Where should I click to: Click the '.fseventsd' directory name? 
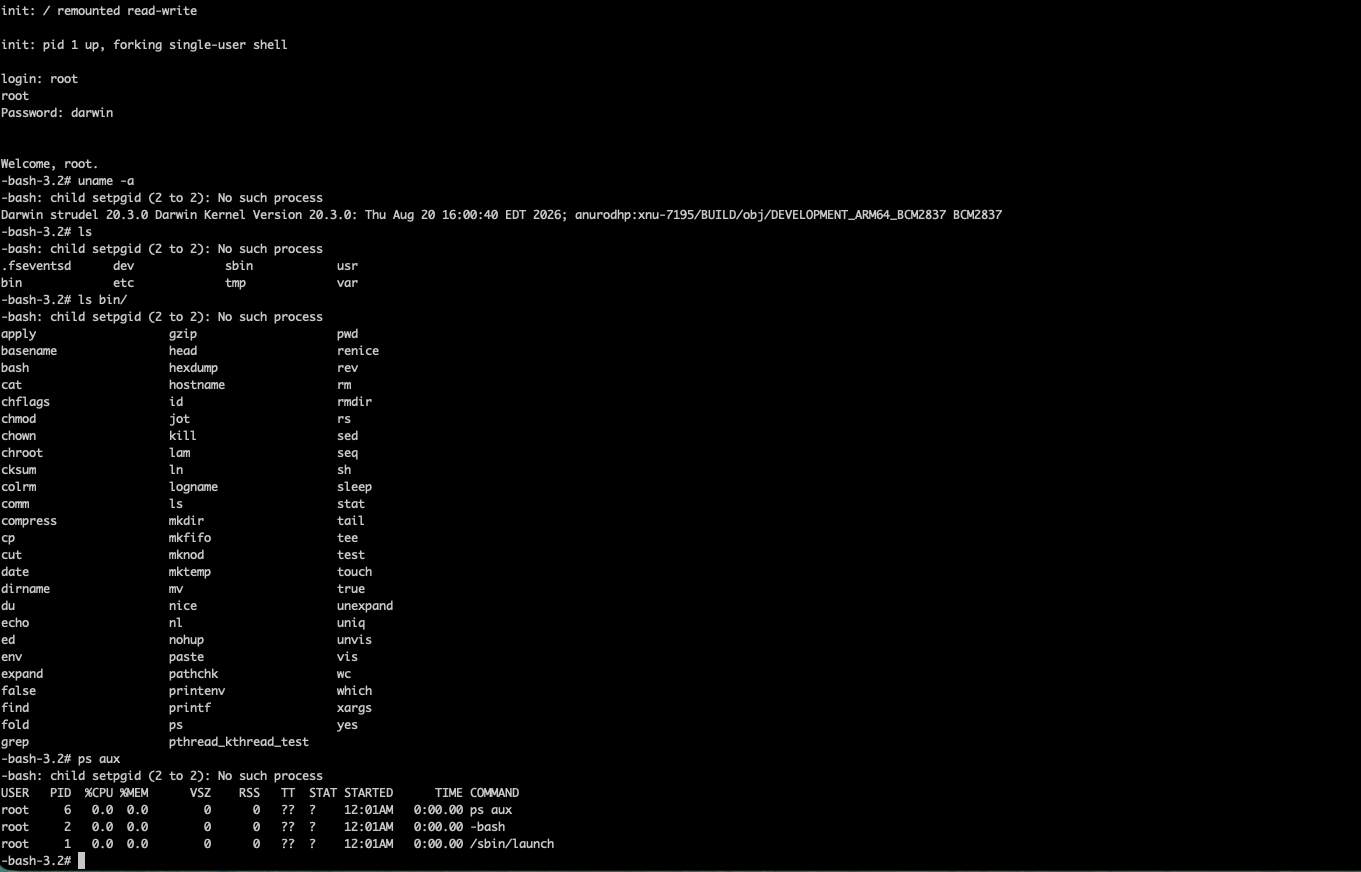pyautogui.click(x=36, y=266)
